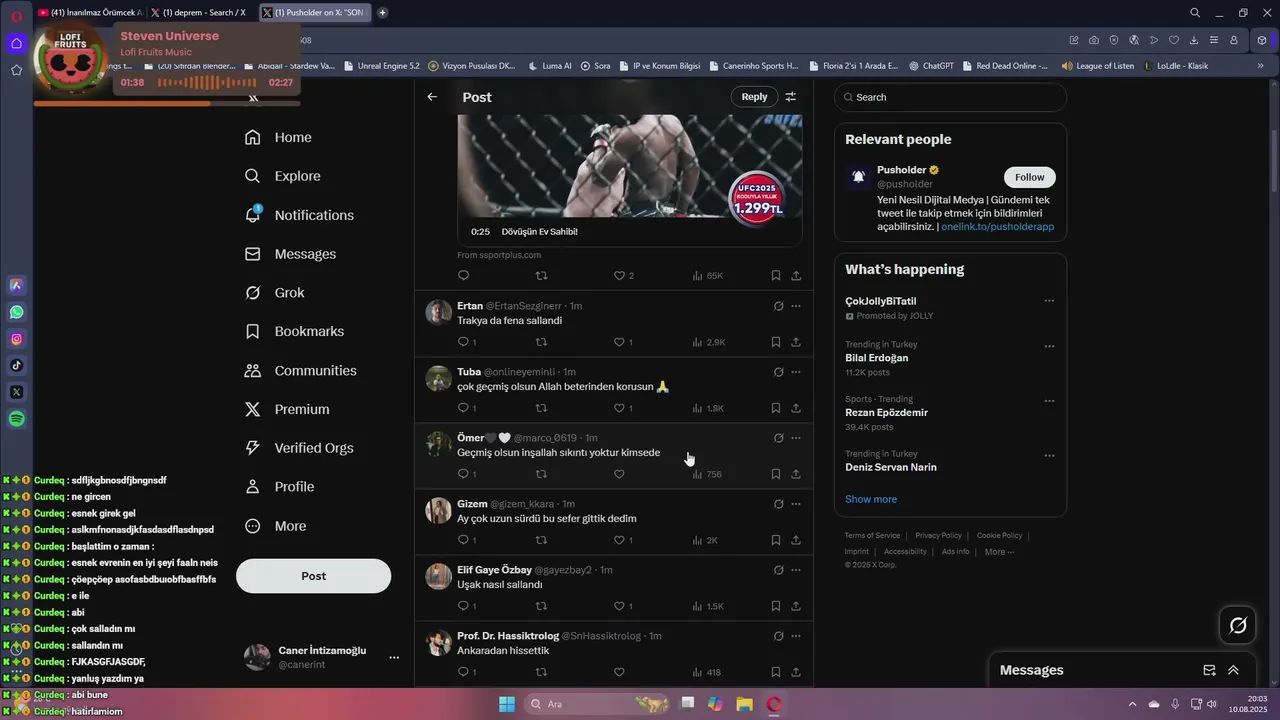Open Instagram in Opera sidebar
The height and width of the screenshot is (720, 1280).
pos(16,339)
